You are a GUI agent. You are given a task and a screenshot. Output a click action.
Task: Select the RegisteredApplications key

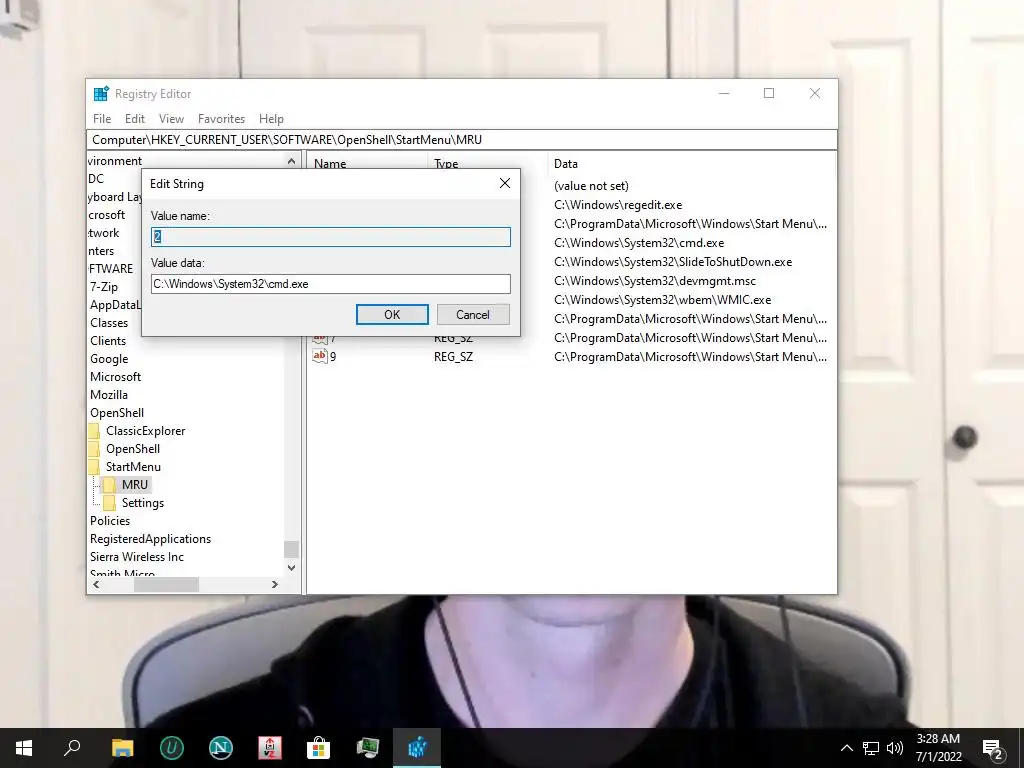click(x=150, y=539)
